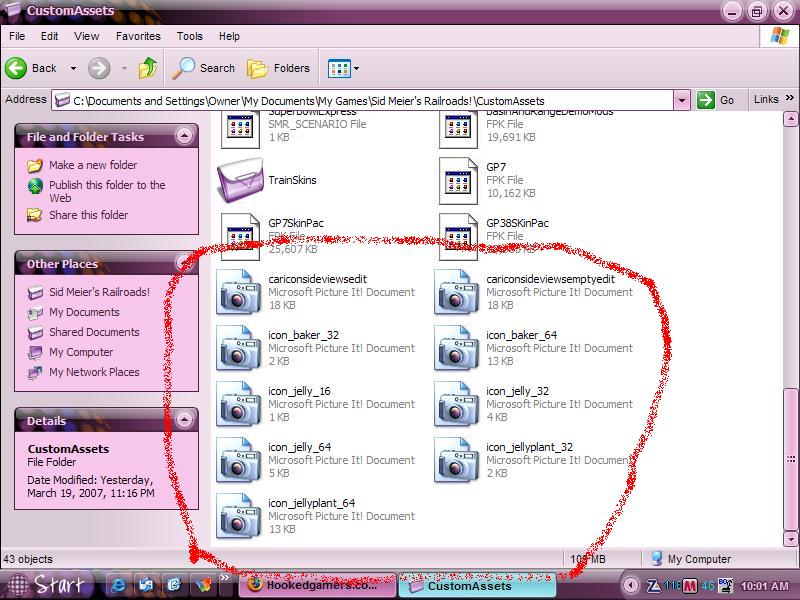Select the TrainSkins folder icon

click(x=240, y=180)
